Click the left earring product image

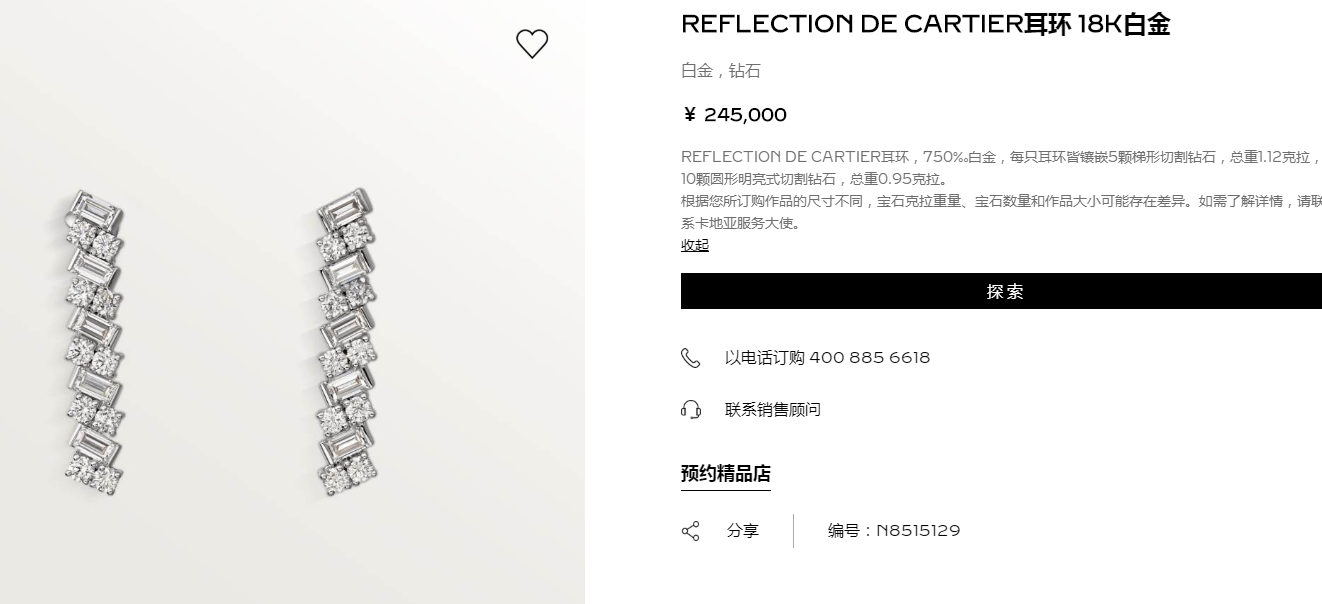[x=94, y=342]
